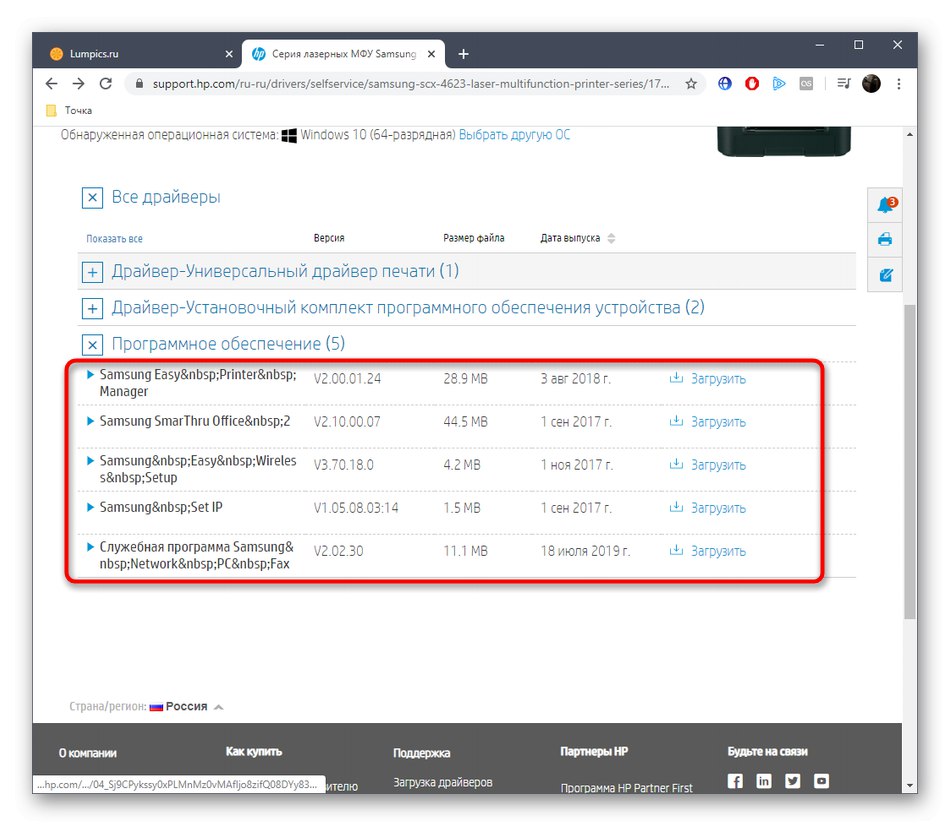Open HP Facebook page icon
This screenshot has width=950, height=826.
click(734, 781)
